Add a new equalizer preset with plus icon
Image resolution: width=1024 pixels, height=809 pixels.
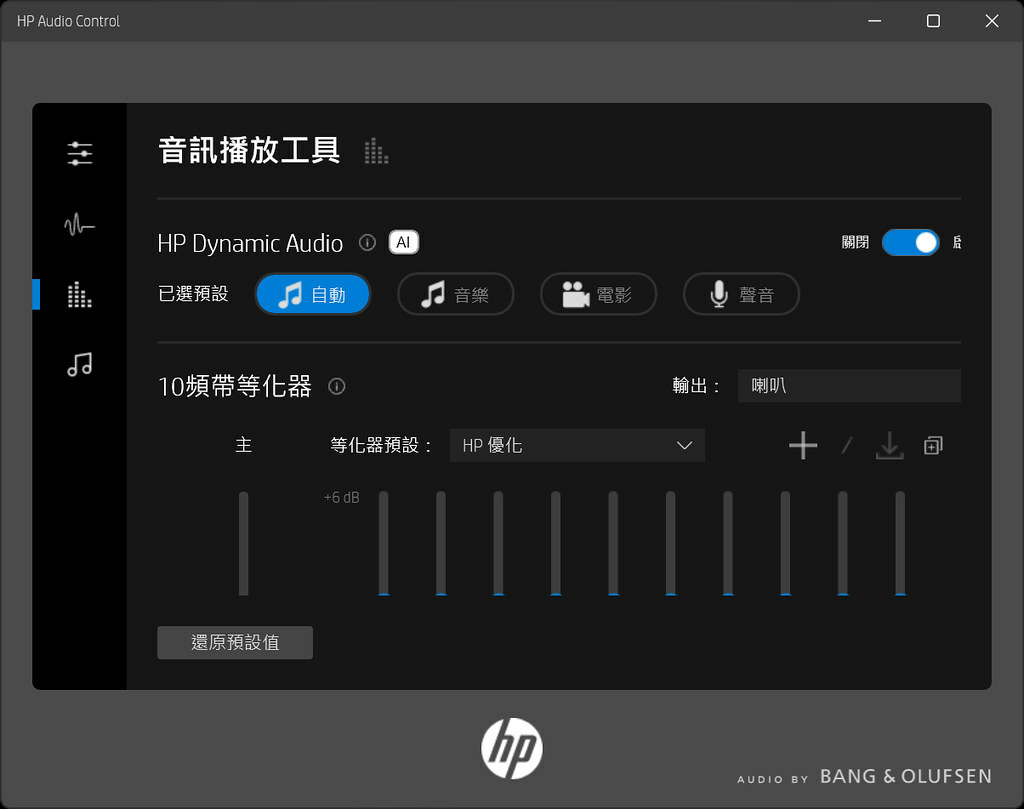click(x=803, y=445)
